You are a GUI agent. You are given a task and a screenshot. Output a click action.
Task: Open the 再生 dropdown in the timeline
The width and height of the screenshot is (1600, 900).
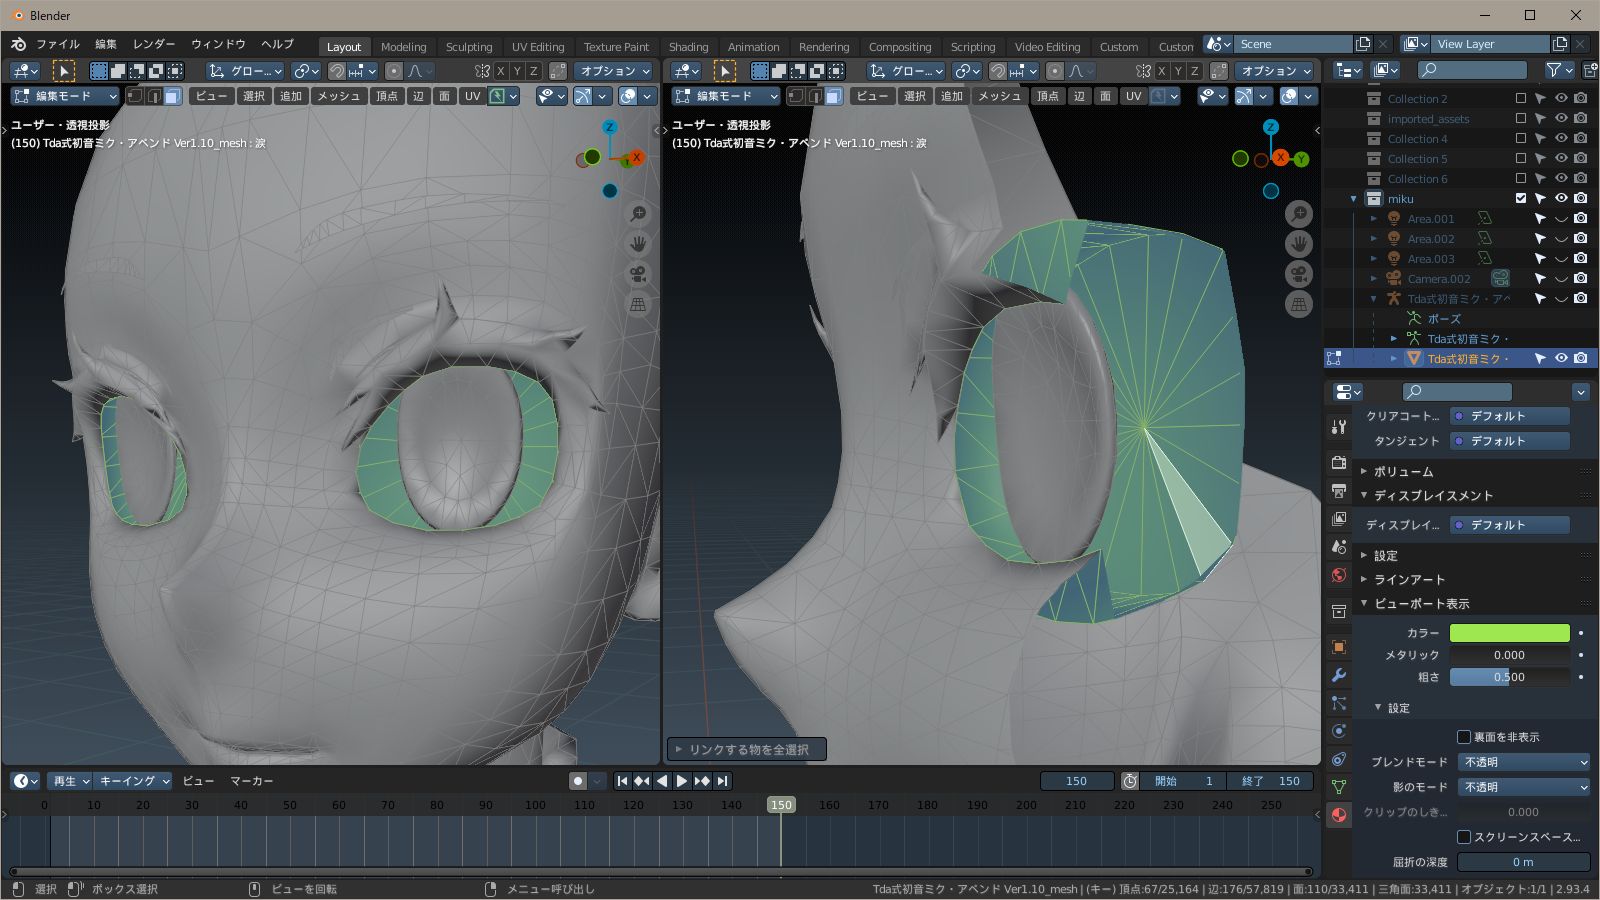[70, 781]
